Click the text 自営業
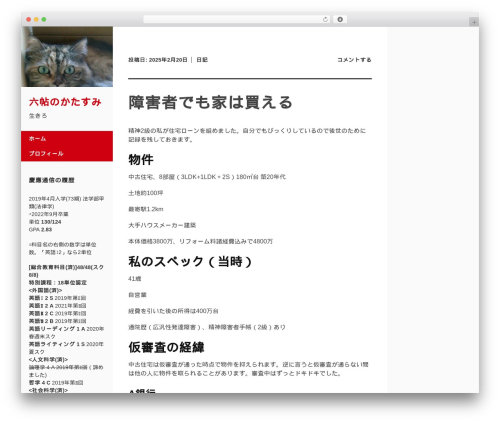This screenshot has width=500, height=423. 137,295
